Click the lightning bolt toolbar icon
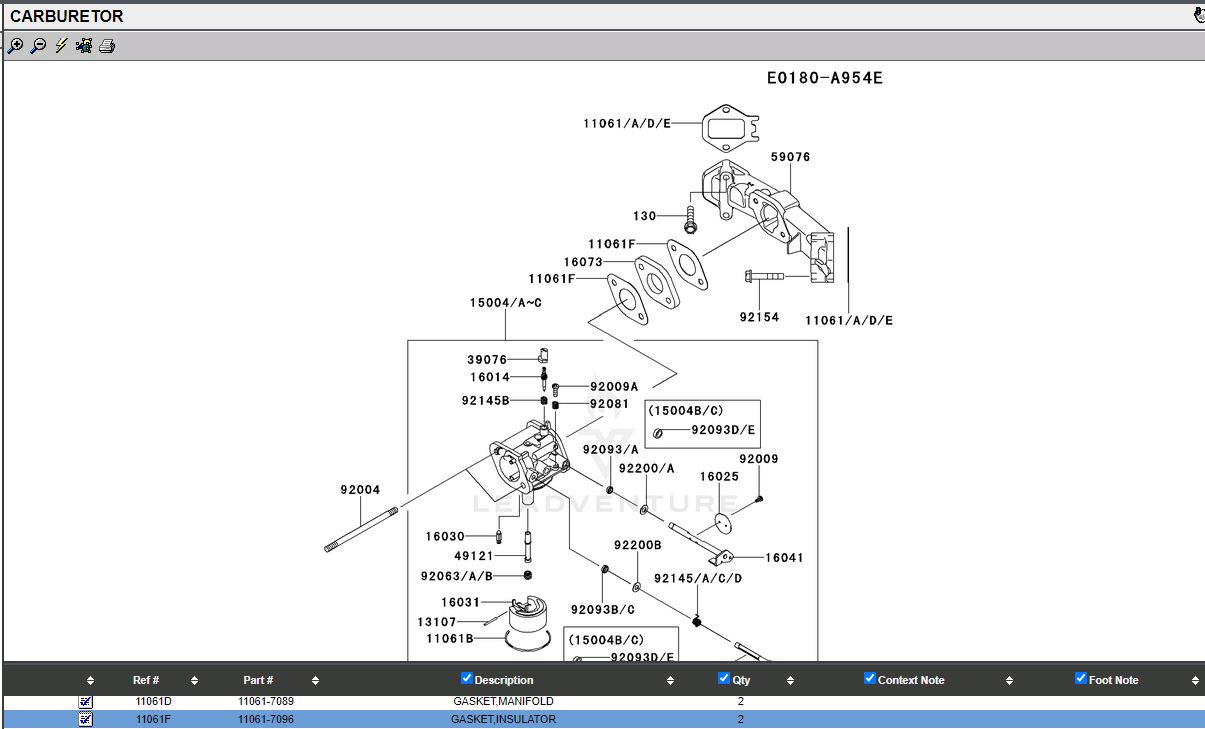The height and width of the screenshot is (729, 1205). [x=61, y=46]
